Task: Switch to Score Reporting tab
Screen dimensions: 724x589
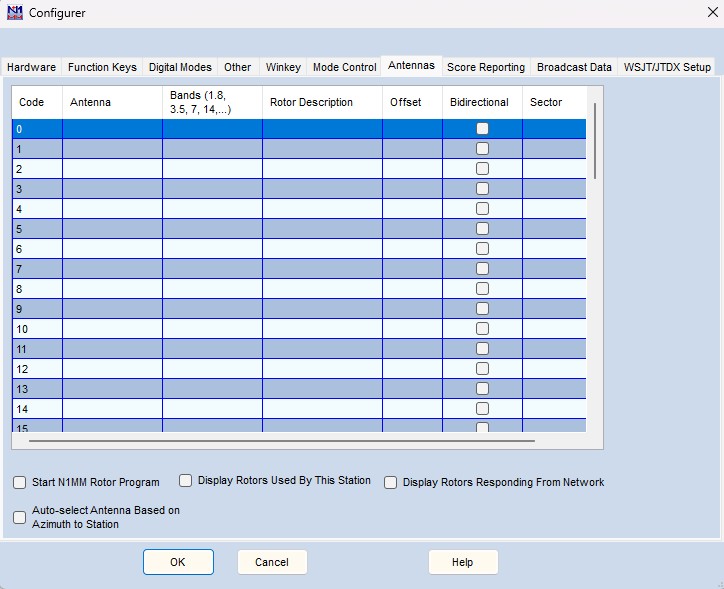Action: coord(485,67)
